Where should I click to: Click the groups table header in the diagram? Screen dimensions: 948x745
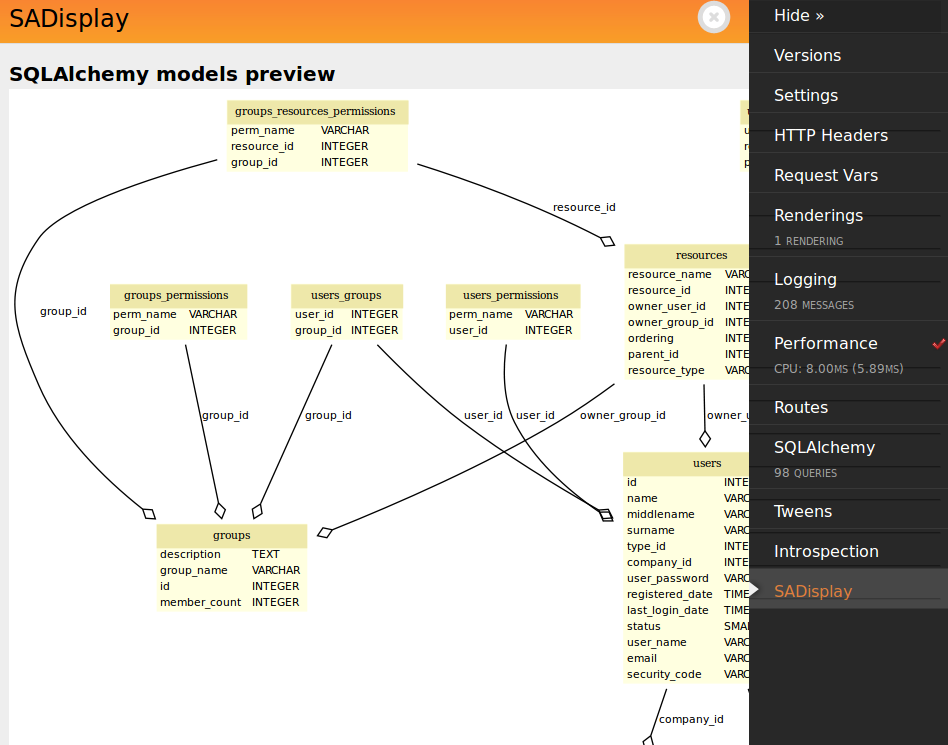tap(231, 535)
